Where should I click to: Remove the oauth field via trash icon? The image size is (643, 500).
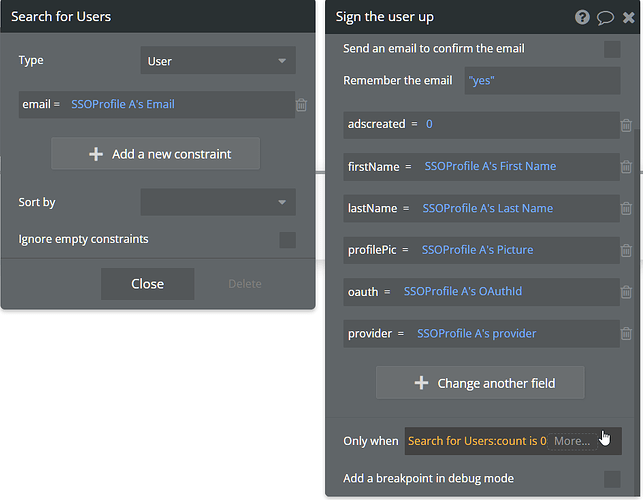coord(626,292)
